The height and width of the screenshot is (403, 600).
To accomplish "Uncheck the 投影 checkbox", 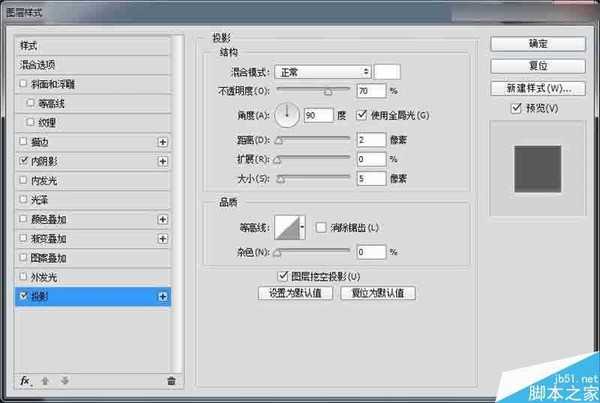I will 24,296.
